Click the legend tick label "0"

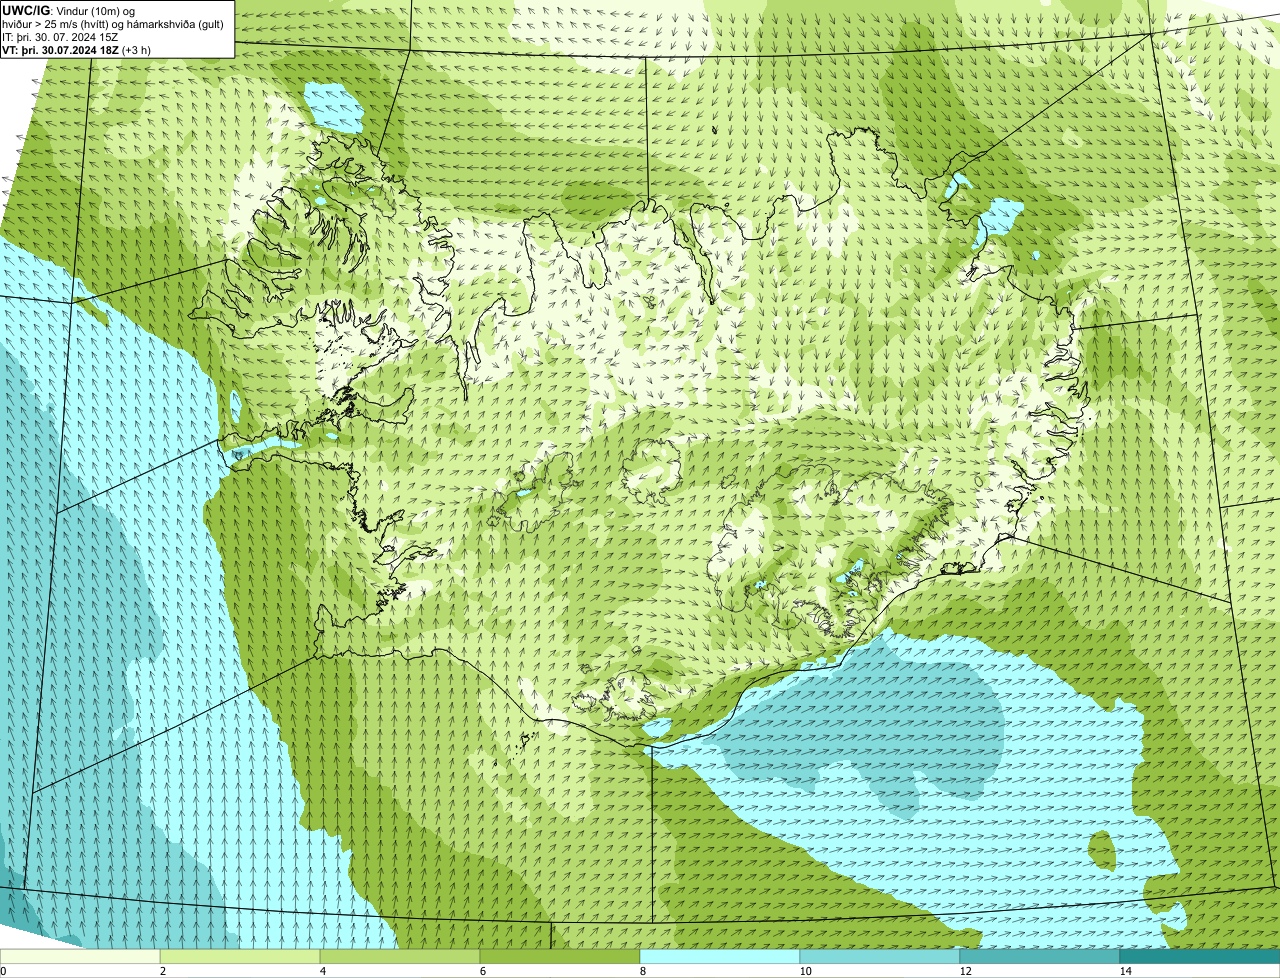pyautogui.click(x=3, y=971)
